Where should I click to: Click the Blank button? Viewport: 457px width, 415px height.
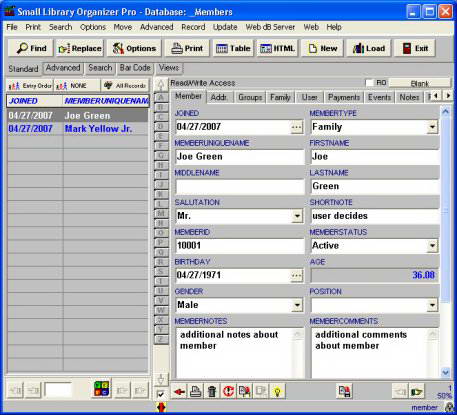pyautogui.click(x=420, y=83)
